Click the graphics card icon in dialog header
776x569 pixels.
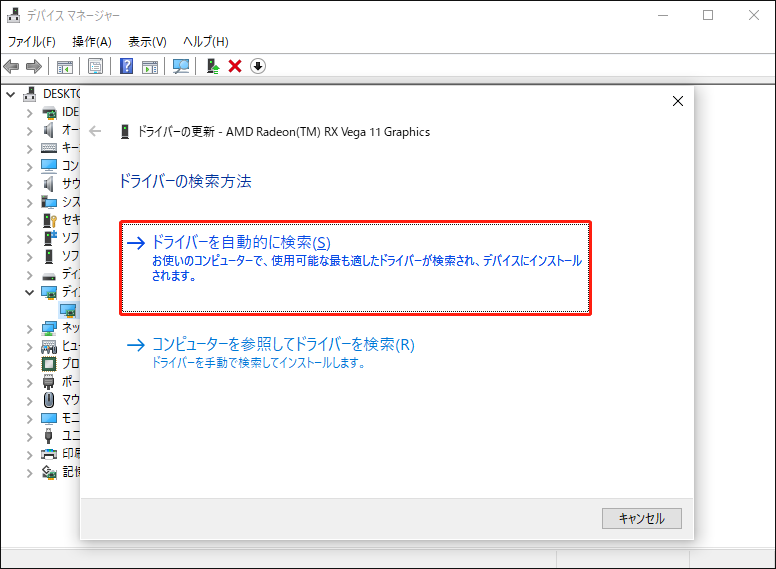(125, 132)
